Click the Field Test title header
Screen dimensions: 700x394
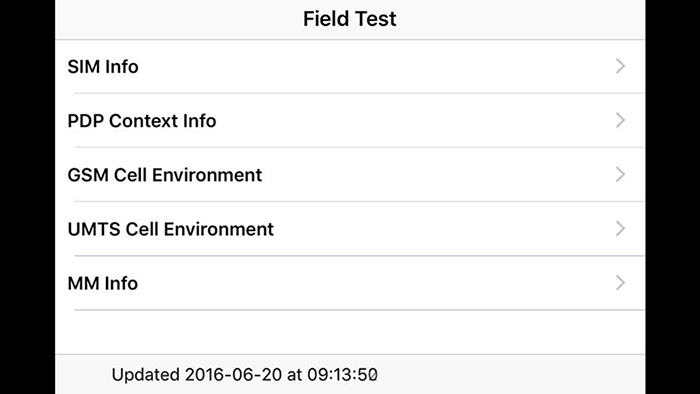point(350,19)
